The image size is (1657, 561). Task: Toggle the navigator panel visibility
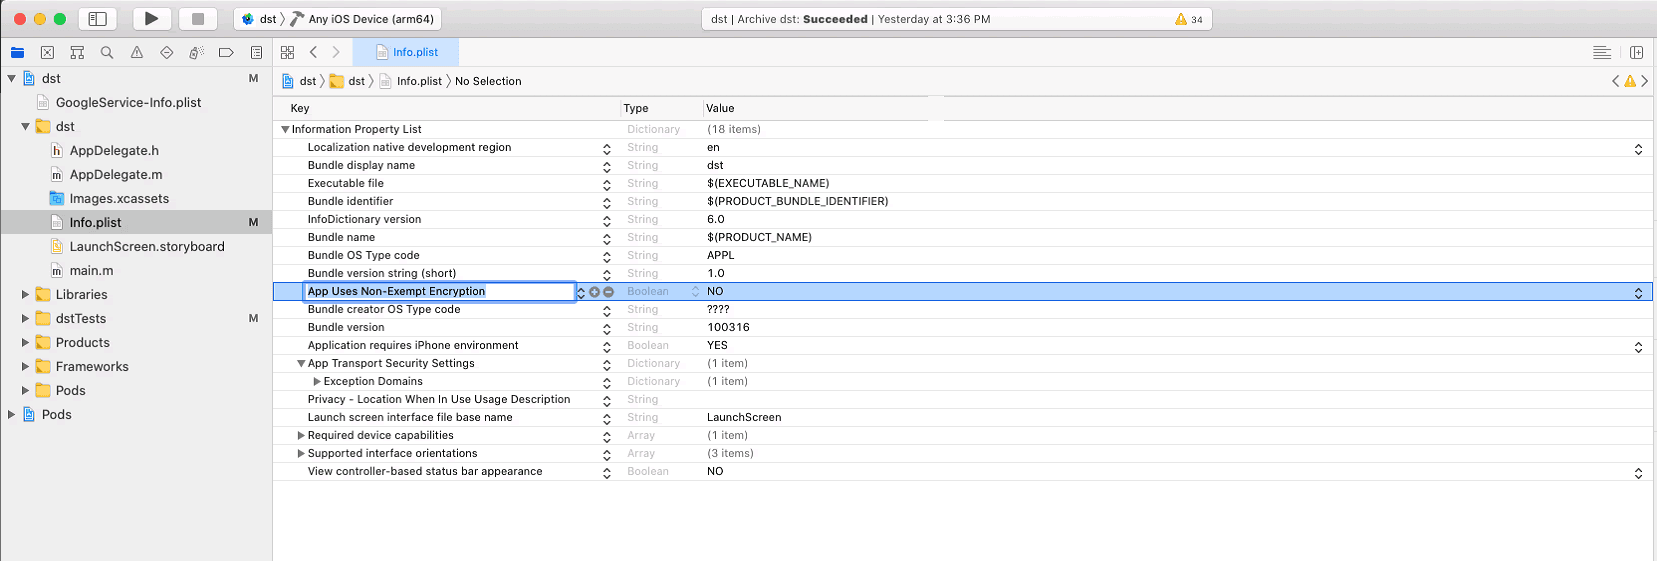(97, 19)
